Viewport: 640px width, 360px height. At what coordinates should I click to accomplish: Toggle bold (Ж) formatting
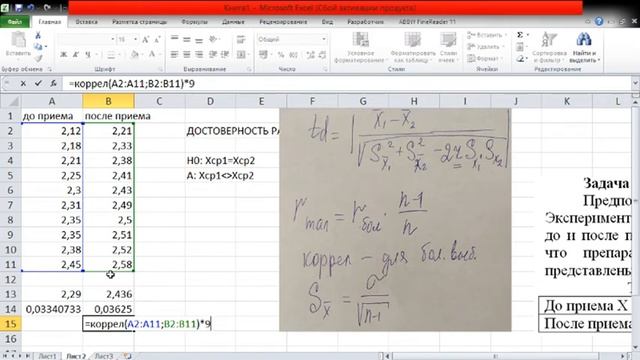[x=64, y=54]
